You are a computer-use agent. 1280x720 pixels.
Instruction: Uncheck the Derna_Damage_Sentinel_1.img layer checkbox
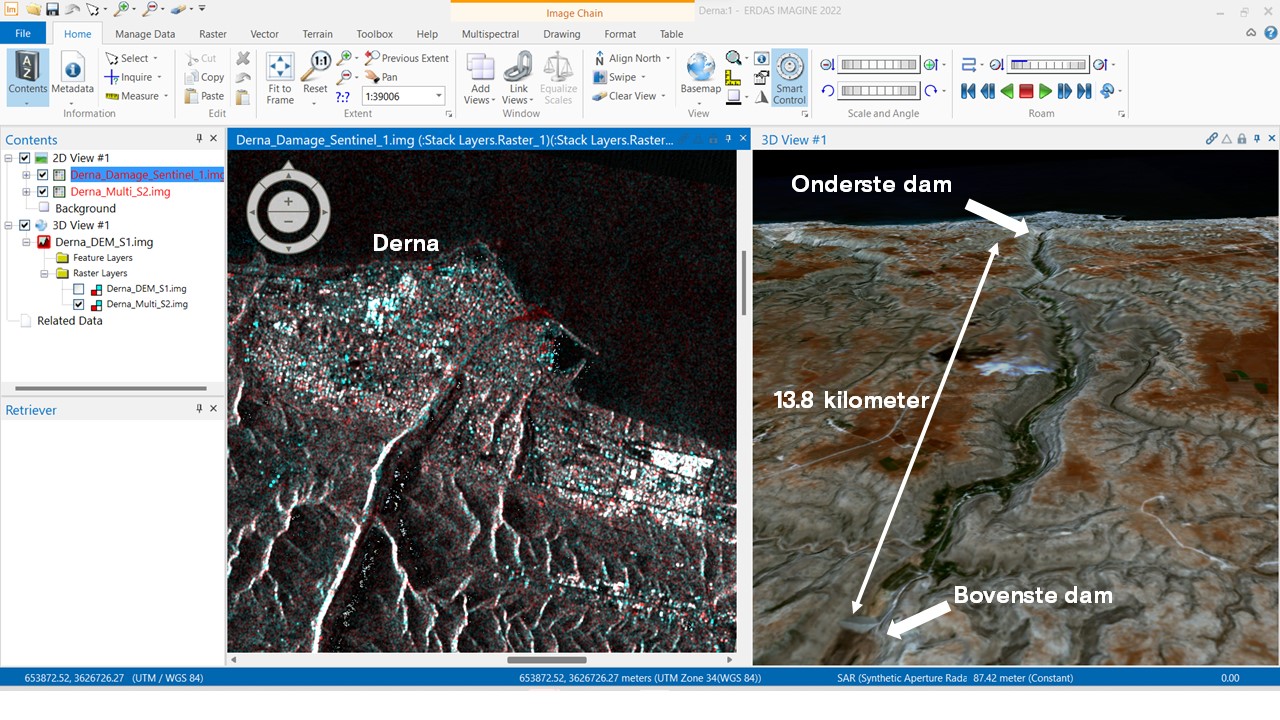point(42,175)
